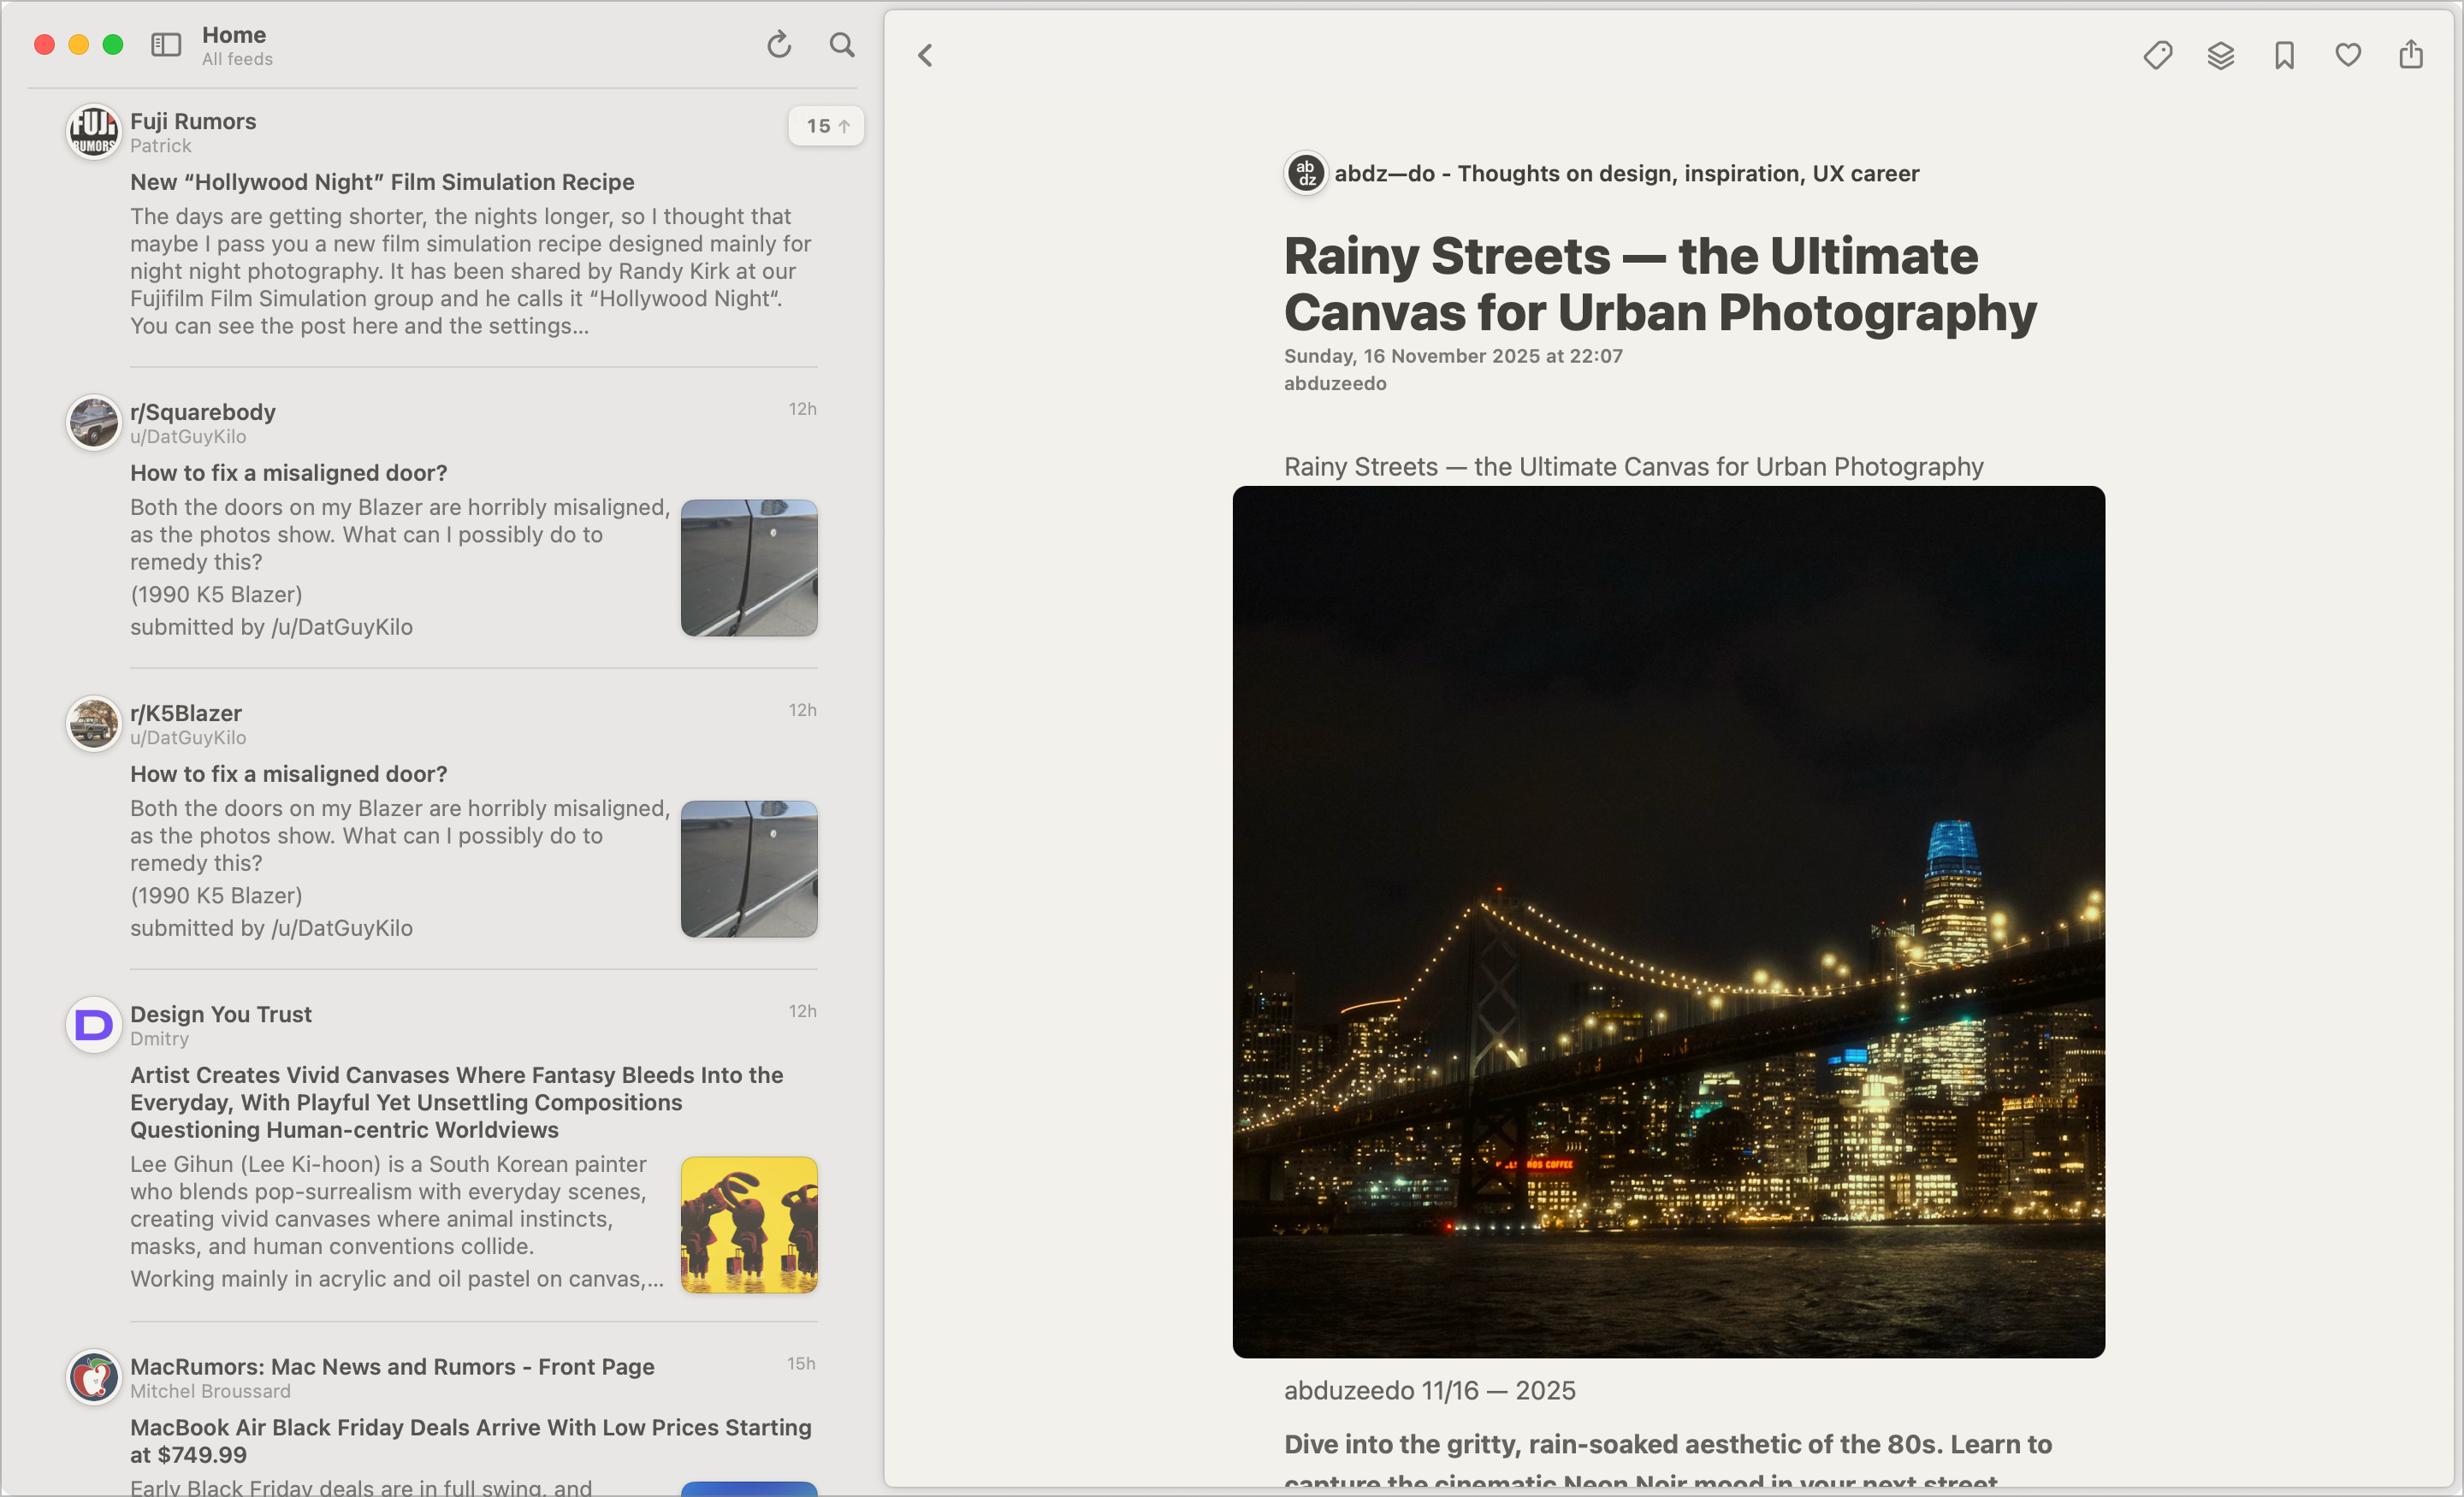This screenshot has width=2464, height=1497.
Task: Open the search in the feed list
Action: (842, 45)
